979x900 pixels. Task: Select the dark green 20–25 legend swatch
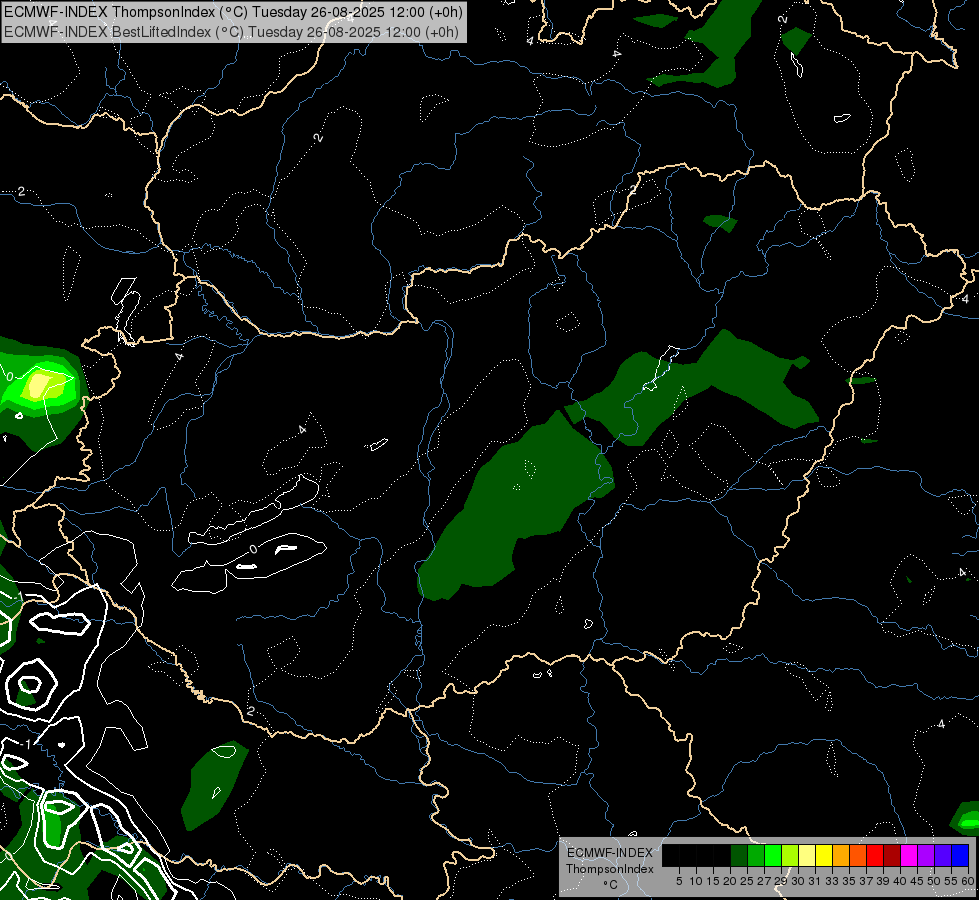click(739, 855)
